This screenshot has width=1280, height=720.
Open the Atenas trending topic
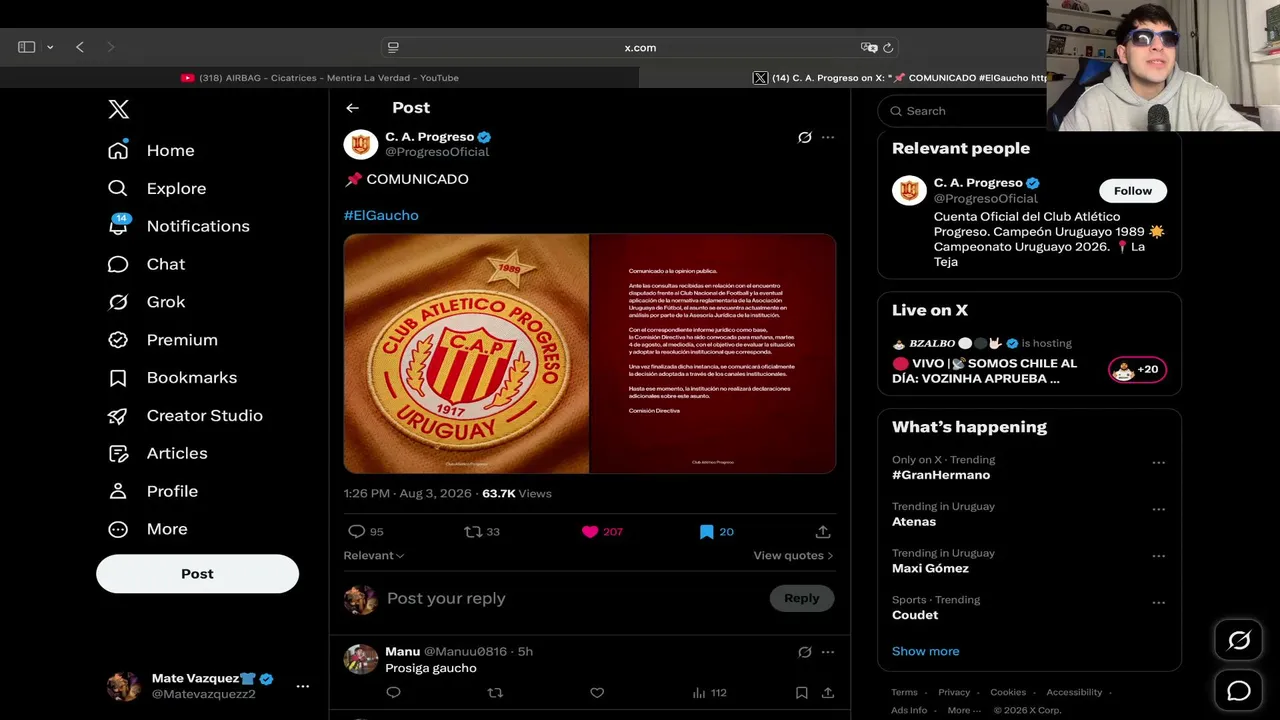(914, 522)
